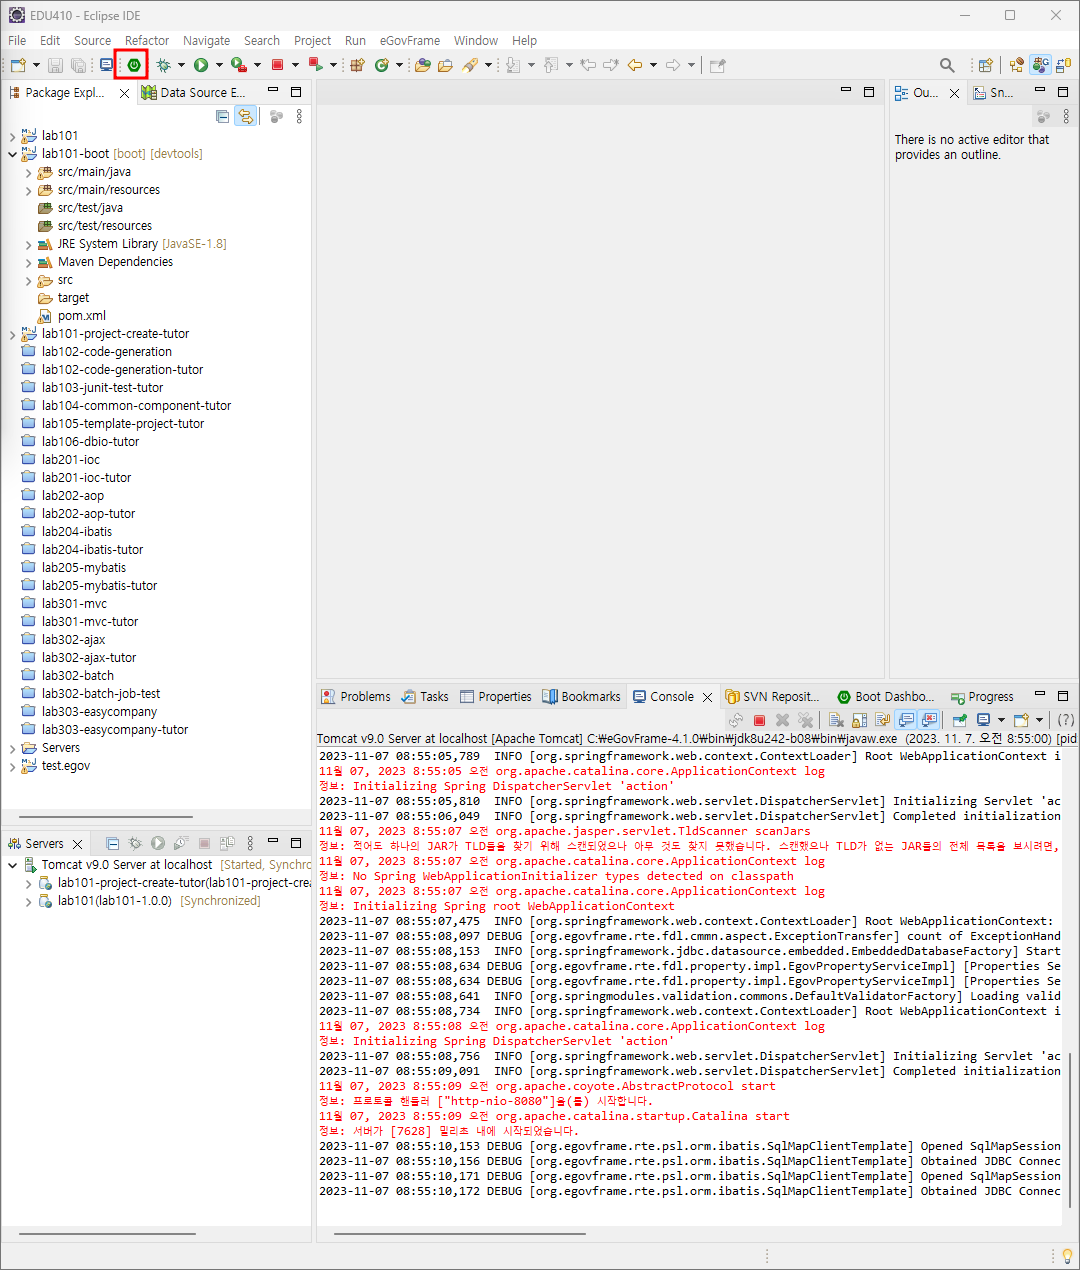Expand src/main/java folder
Screen dimensions: 1080x1270
point(28,172)
